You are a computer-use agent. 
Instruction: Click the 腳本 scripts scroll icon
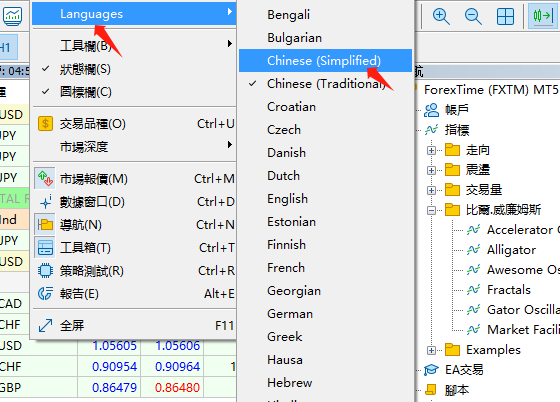pyautogui.click(x=431, y=390)
